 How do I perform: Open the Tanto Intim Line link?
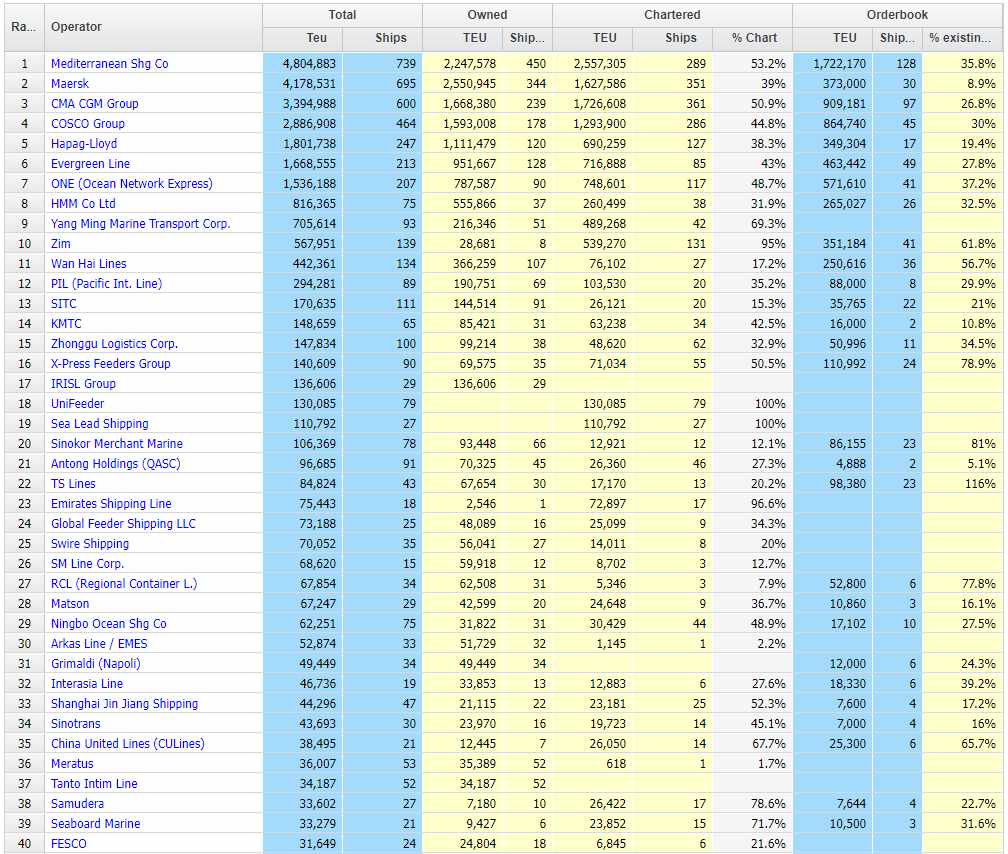[94, 783]
